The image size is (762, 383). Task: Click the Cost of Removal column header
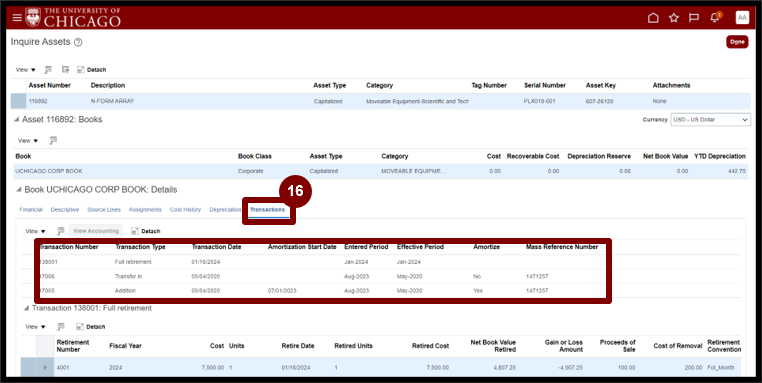coord(677,346)
